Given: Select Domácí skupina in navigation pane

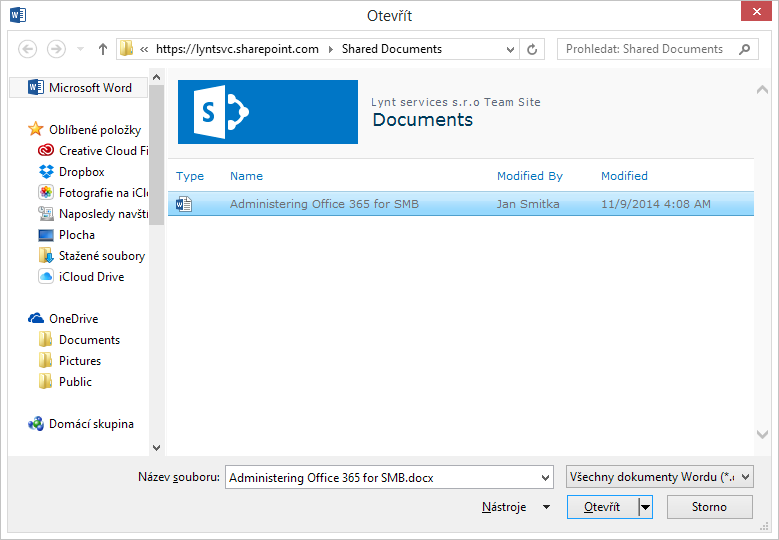Looking at the screenshot, I should [x=91, y=424].
